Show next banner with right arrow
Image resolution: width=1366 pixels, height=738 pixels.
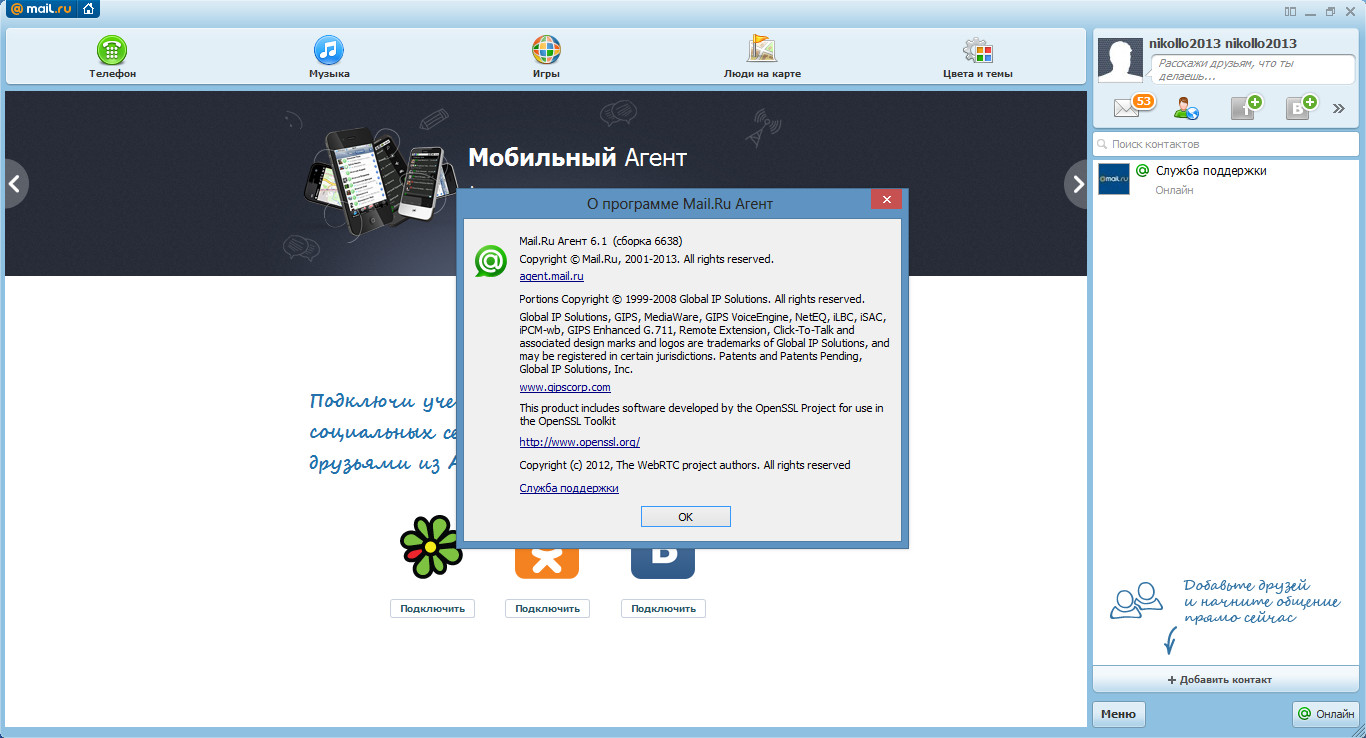pos(1076,184)
